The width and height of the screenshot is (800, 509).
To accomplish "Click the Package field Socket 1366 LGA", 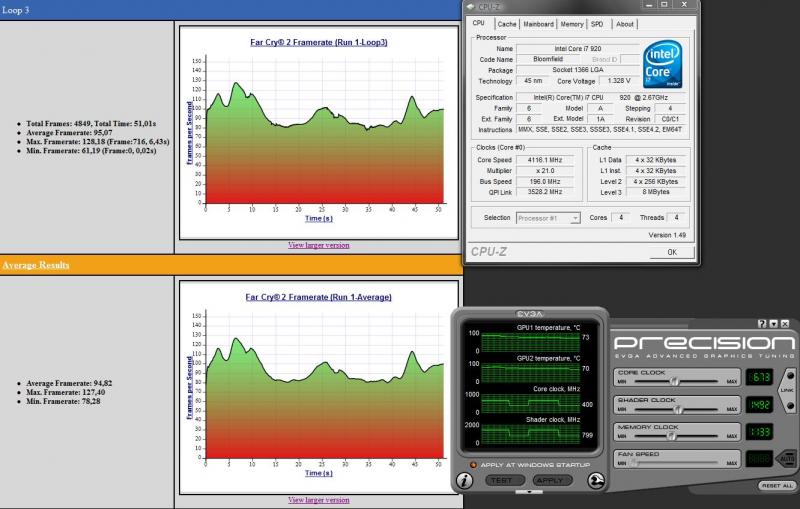I will point(578,70).
